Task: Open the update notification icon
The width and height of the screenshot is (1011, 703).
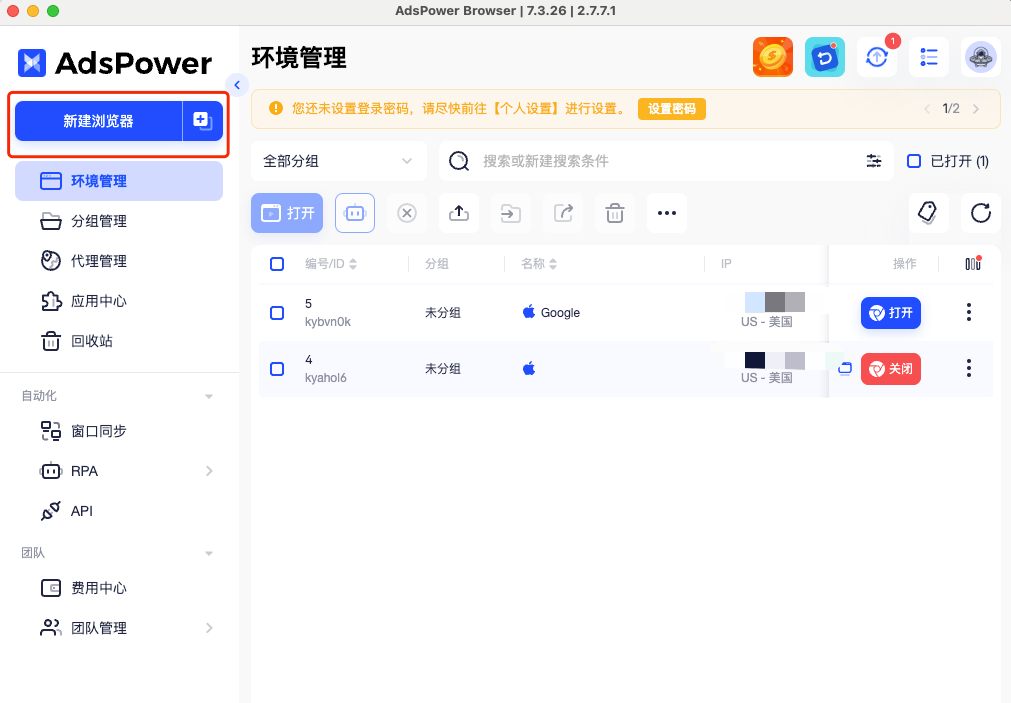Action: pyautogui.click(x=877, y=57)
